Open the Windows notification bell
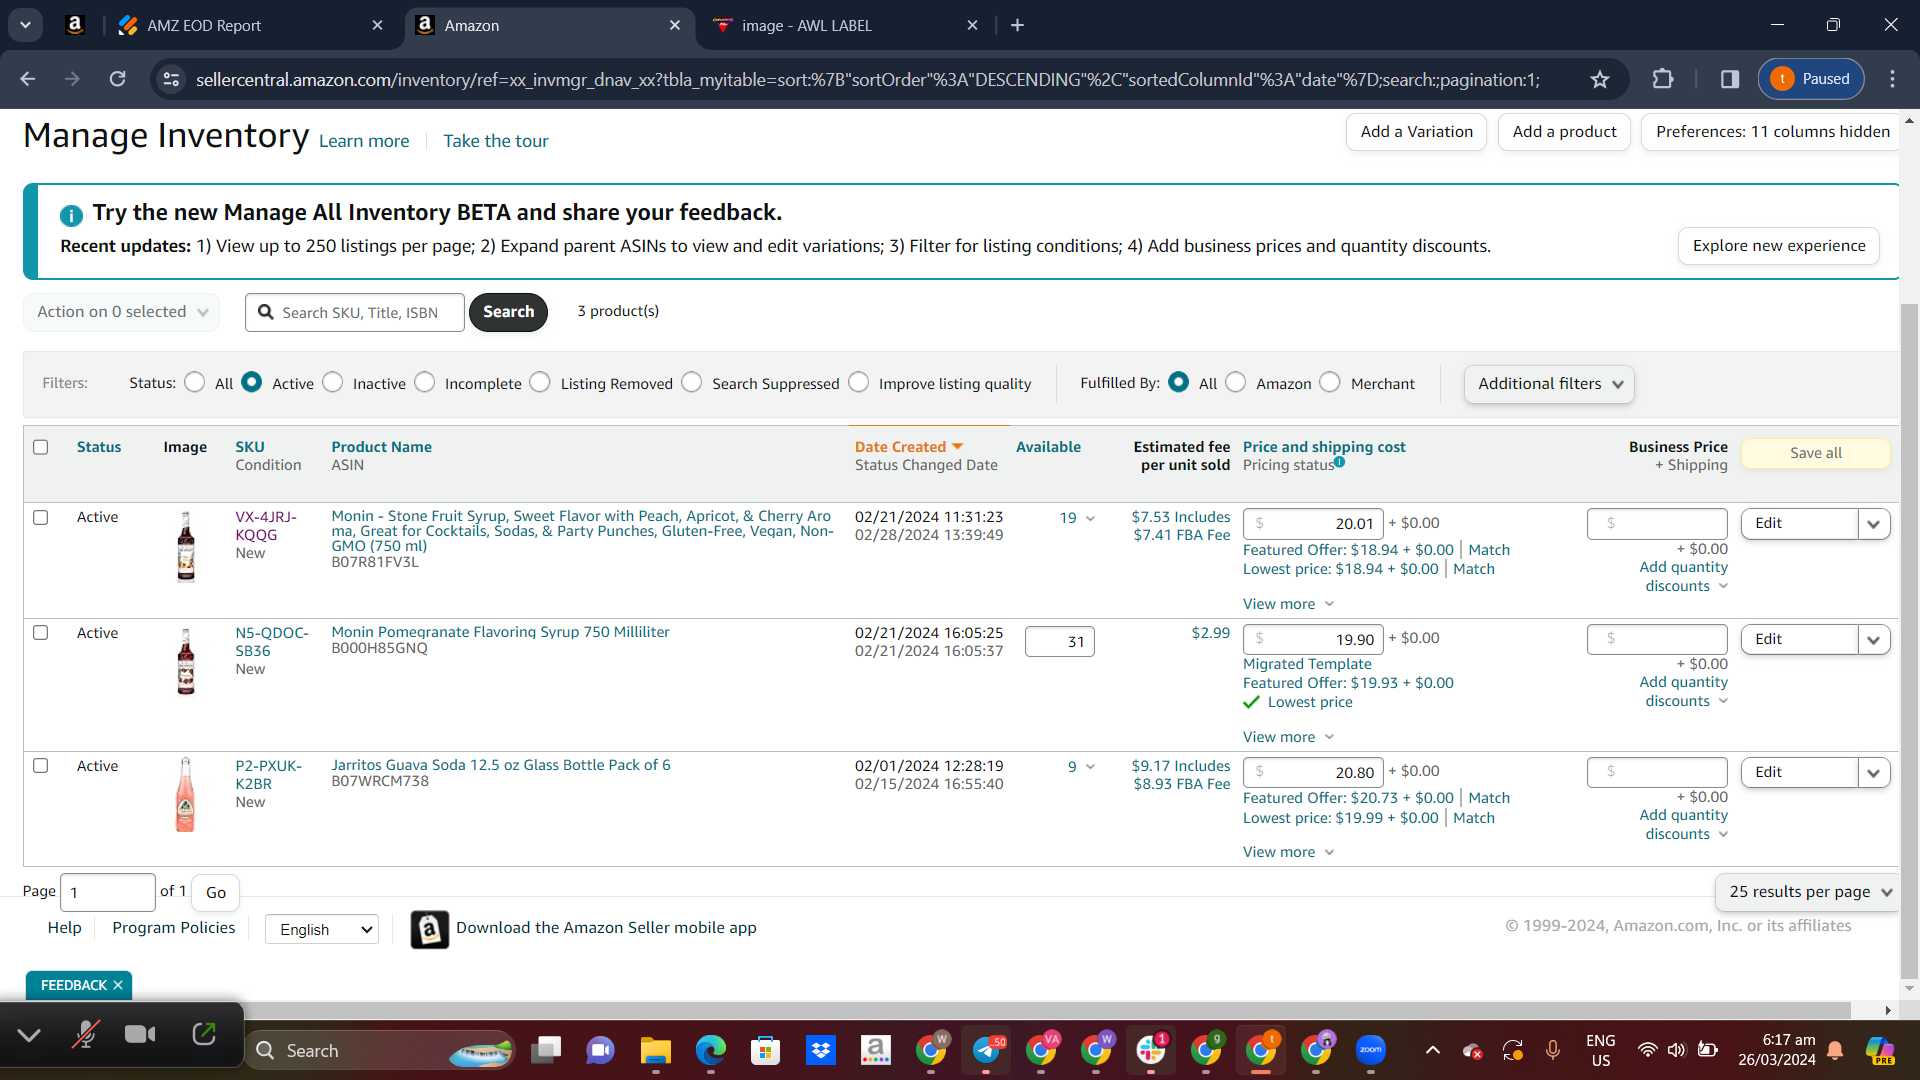This screenshot has width=1920, height=1080. [x=1835, y=1050]
